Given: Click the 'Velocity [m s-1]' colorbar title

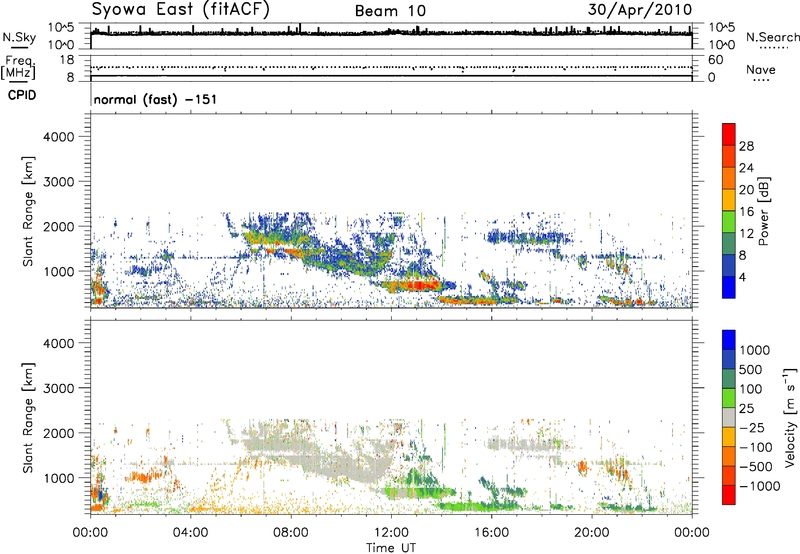Looking at the screenshot, I should pyautogui.click(x=790, y=417).
